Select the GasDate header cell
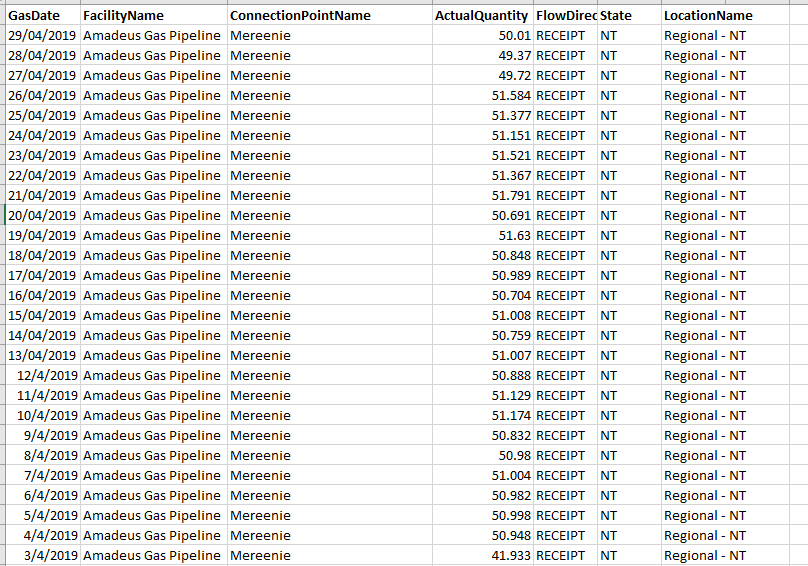This screenshot has height=566, width=808. (43, 15)
